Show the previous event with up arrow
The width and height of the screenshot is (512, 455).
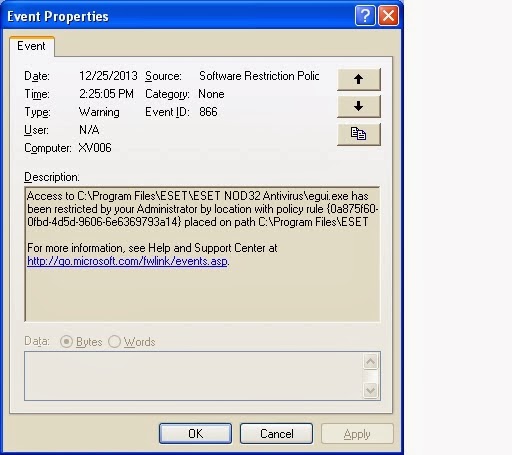click(x=359, y=79)
